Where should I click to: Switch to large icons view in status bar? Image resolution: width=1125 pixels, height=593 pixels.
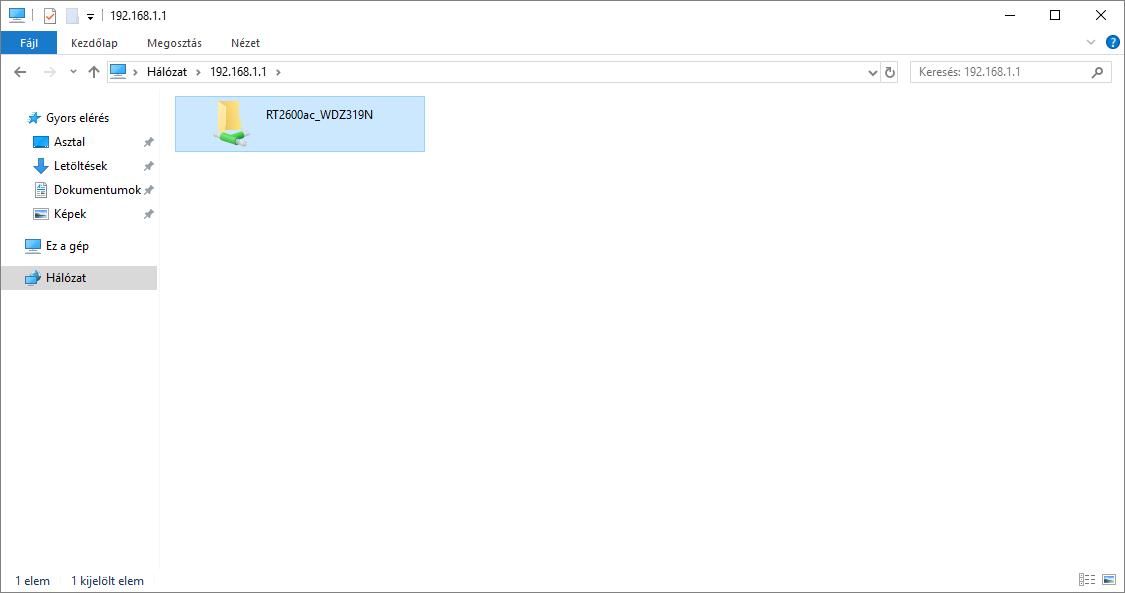[1109, 579]
